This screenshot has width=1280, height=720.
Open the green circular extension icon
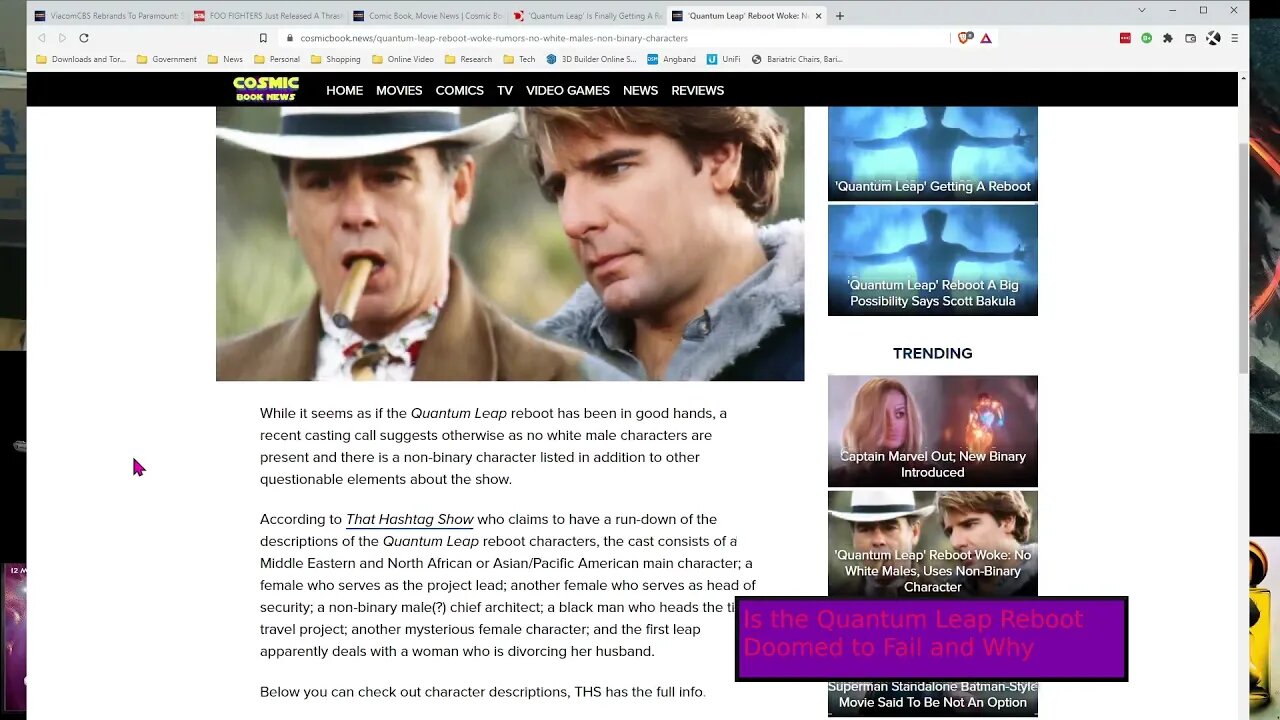[1146, 38]
